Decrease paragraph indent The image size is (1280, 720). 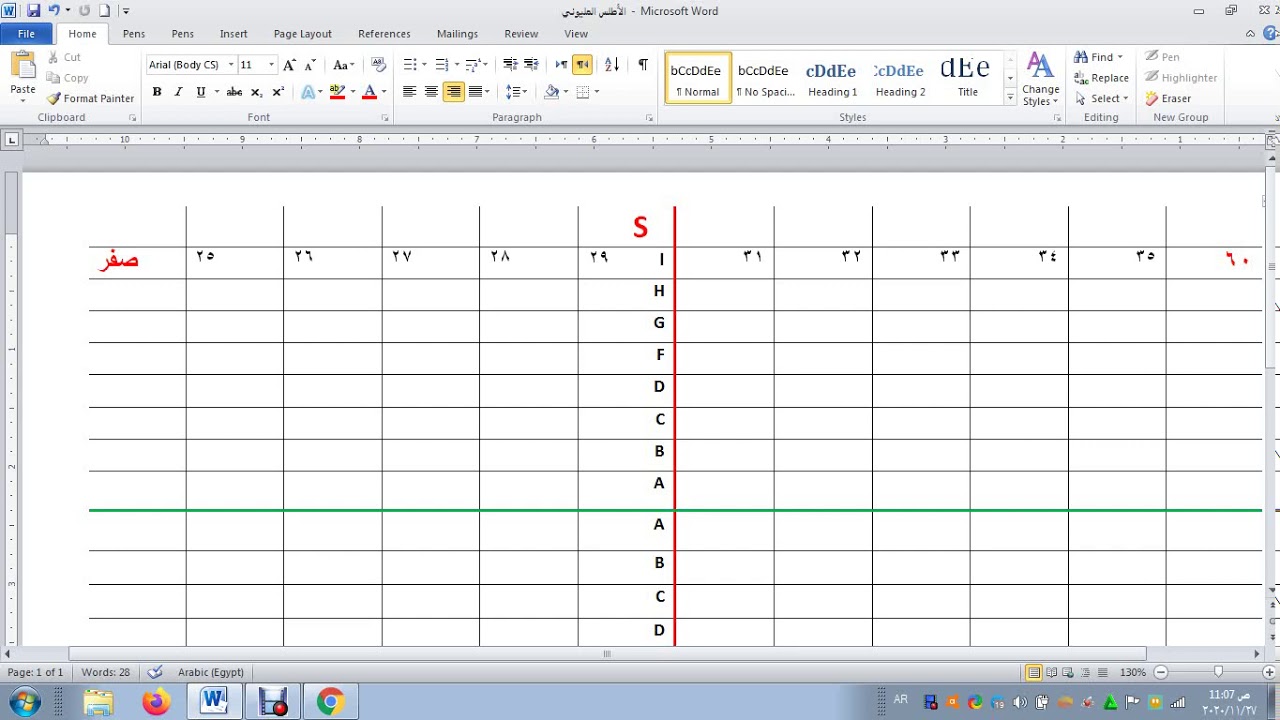tap(510, 65)
